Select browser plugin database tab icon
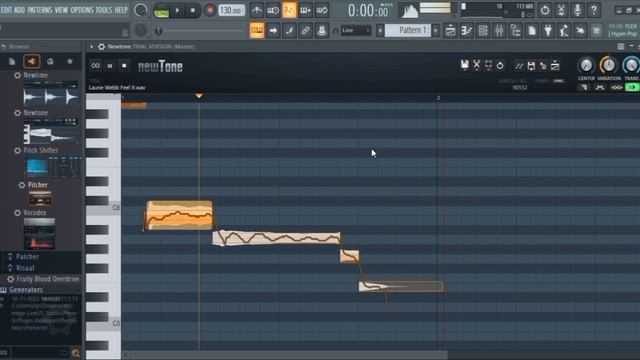The height and width of the screenshot is (360, 640). tap(32, 61)
